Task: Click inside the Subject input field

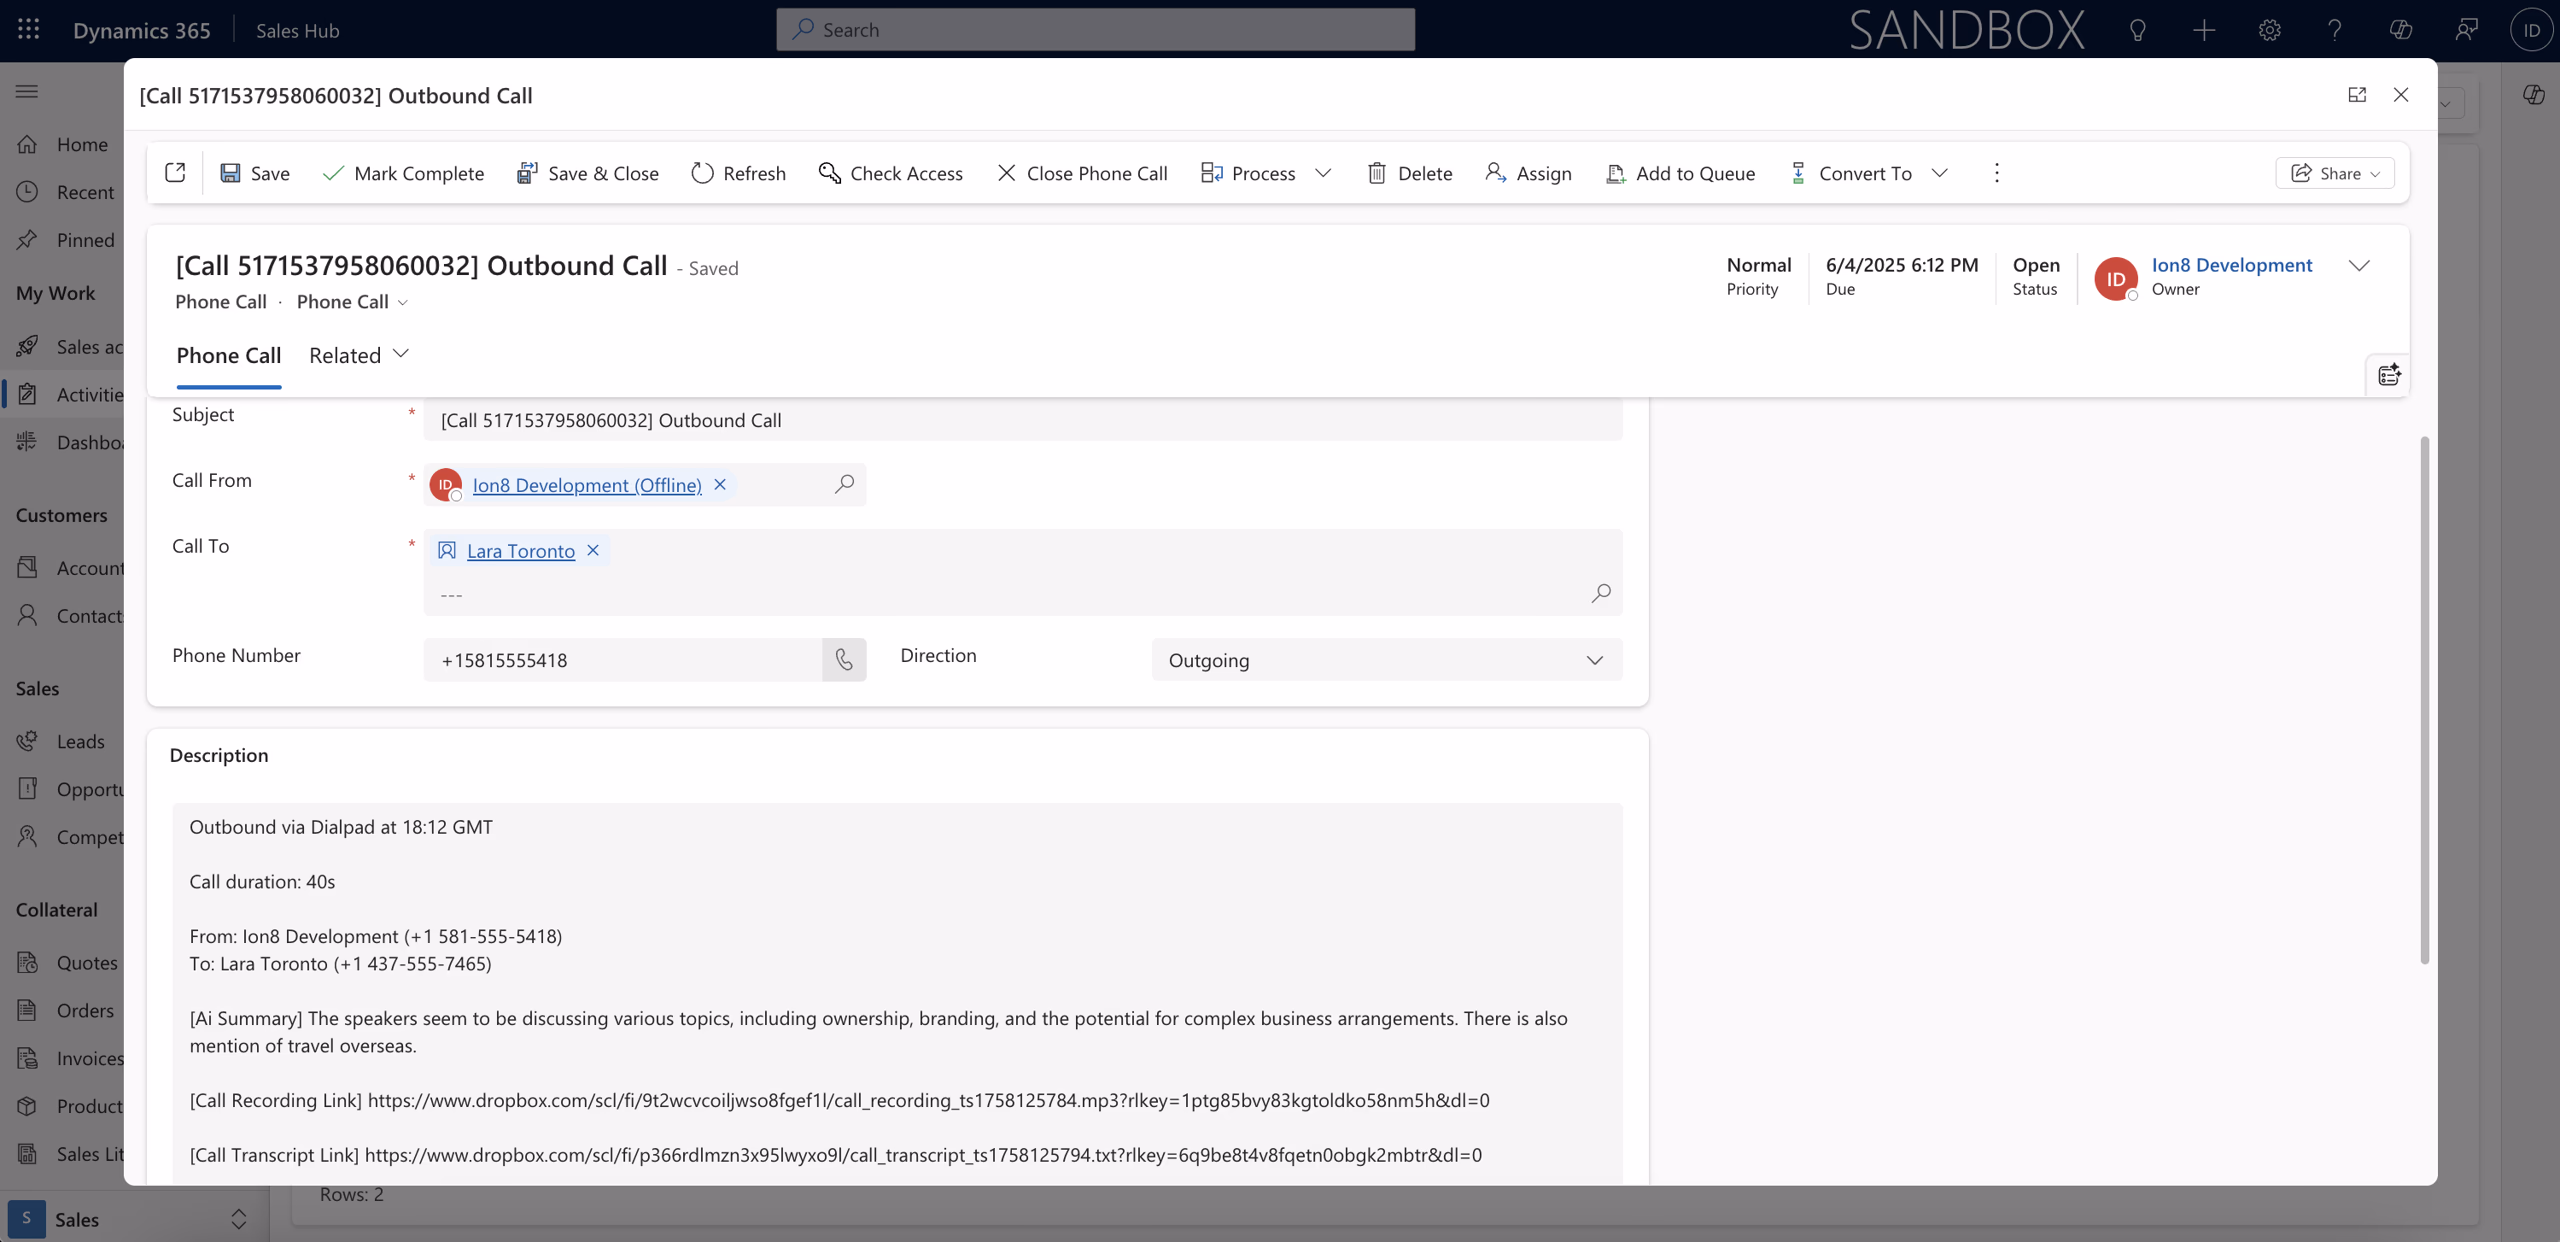Action: [x=1000, y=420]
